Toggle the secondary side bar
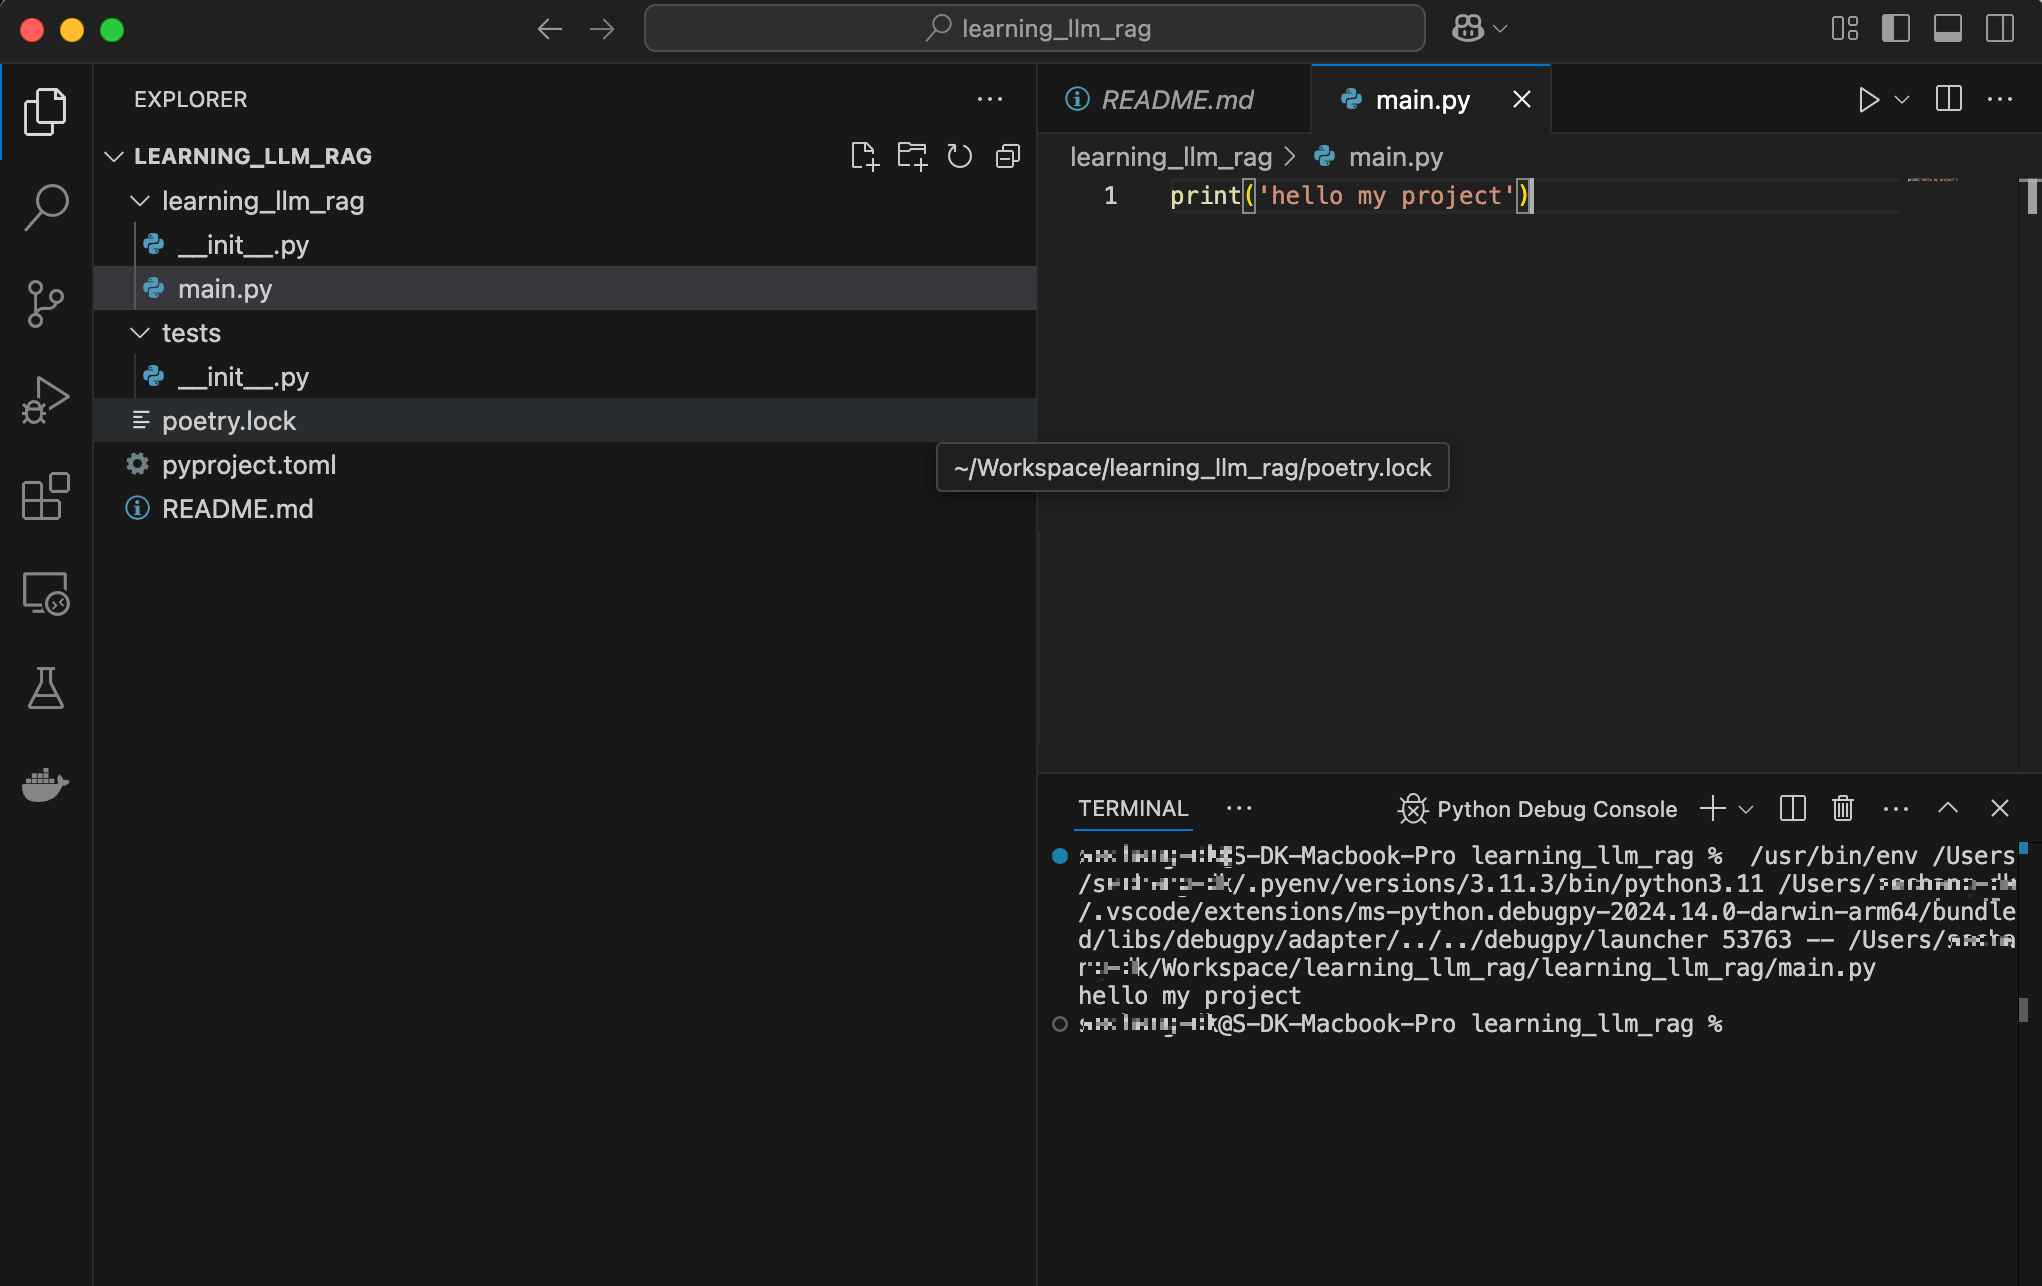Screen dimensions: 2042x1286 click(x=2000, y=29)
